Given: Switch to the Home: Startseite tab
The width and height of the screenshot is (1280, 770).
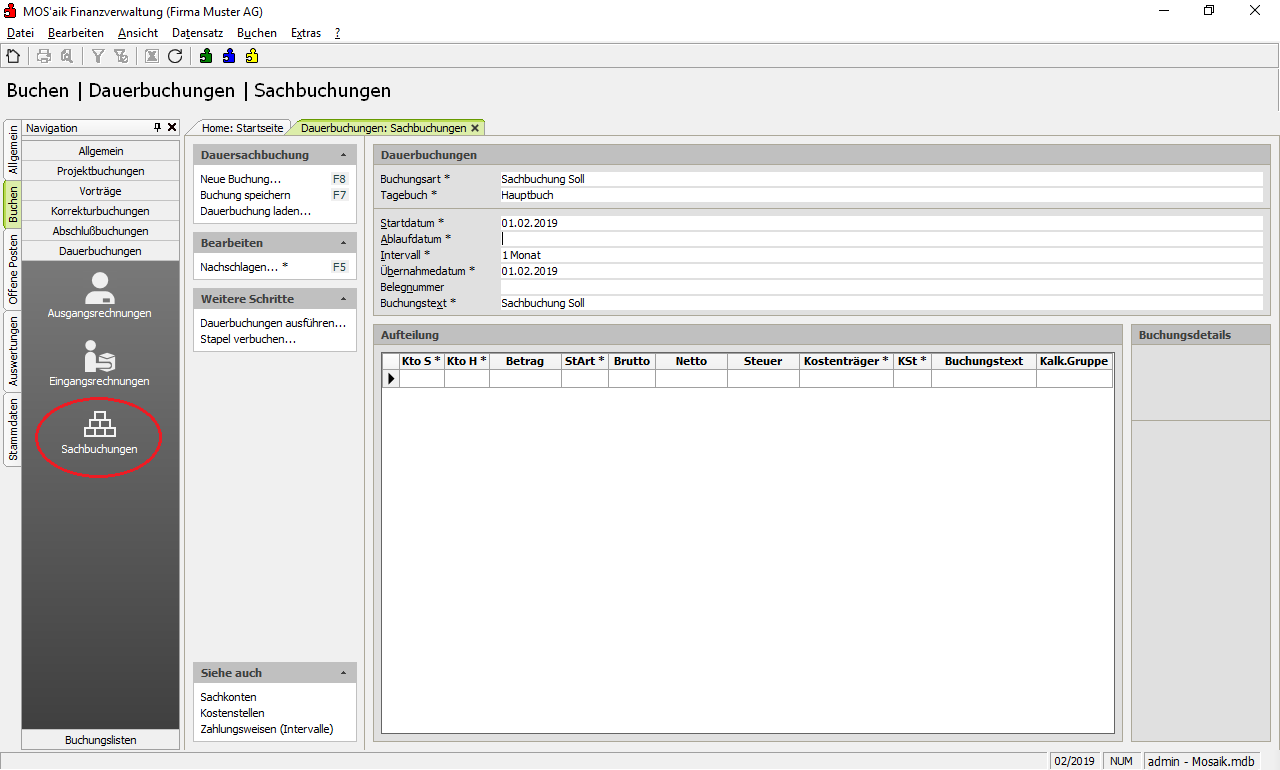Looking at the screenshot, I should point(243,128).
